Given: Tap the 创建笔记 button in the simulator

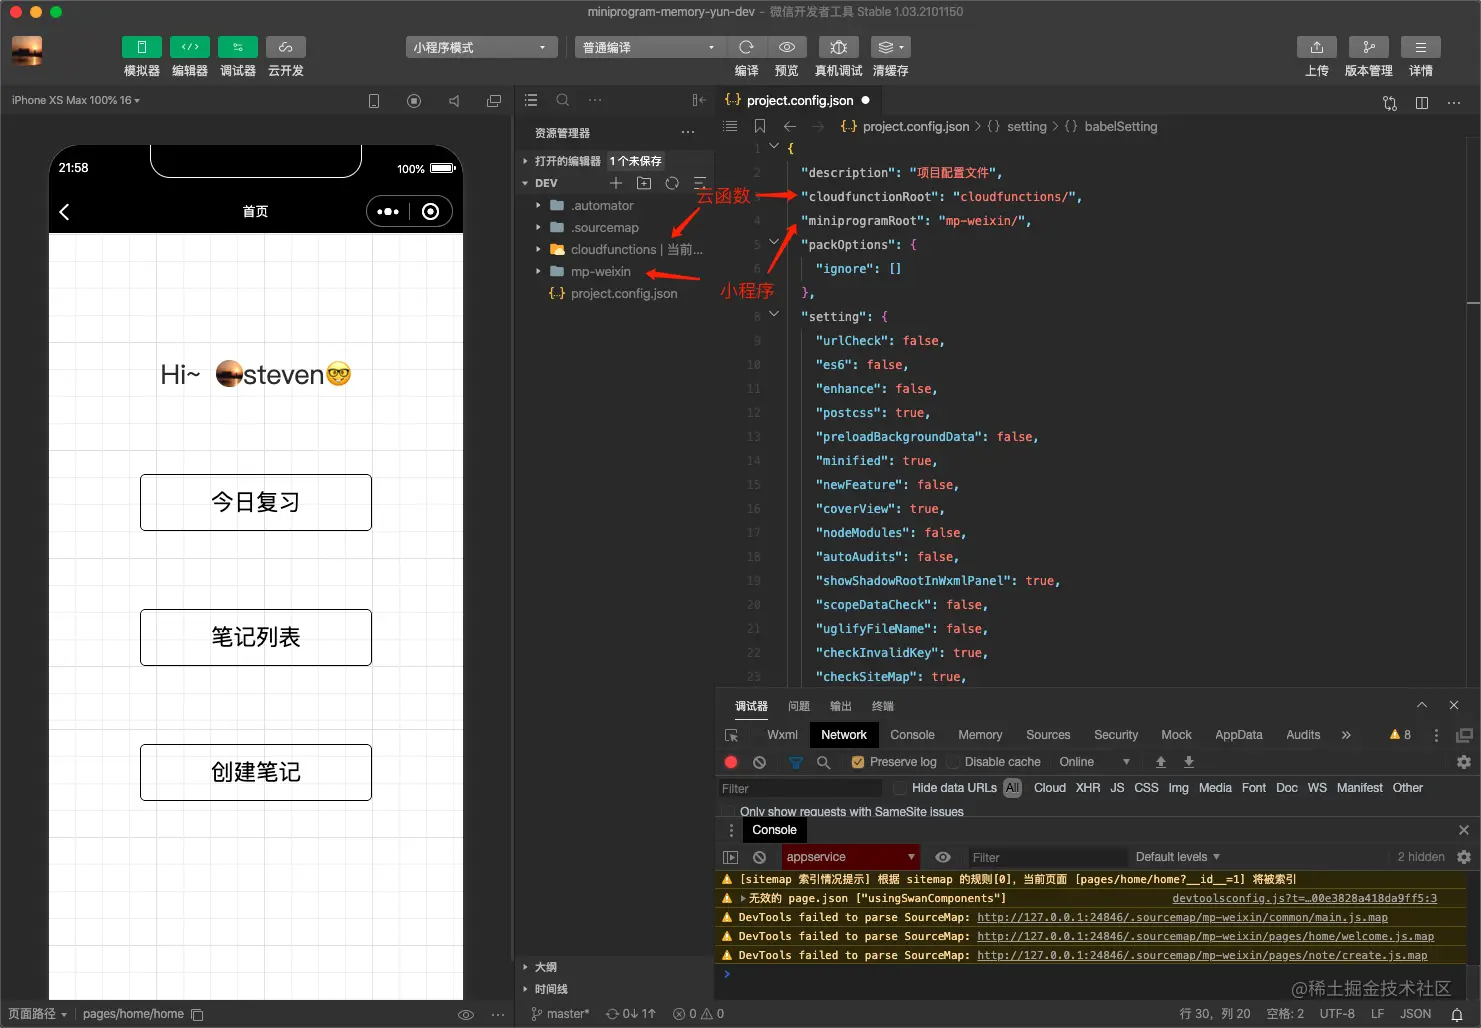Looking at the screenshot, I should click(x=256, y=772).
